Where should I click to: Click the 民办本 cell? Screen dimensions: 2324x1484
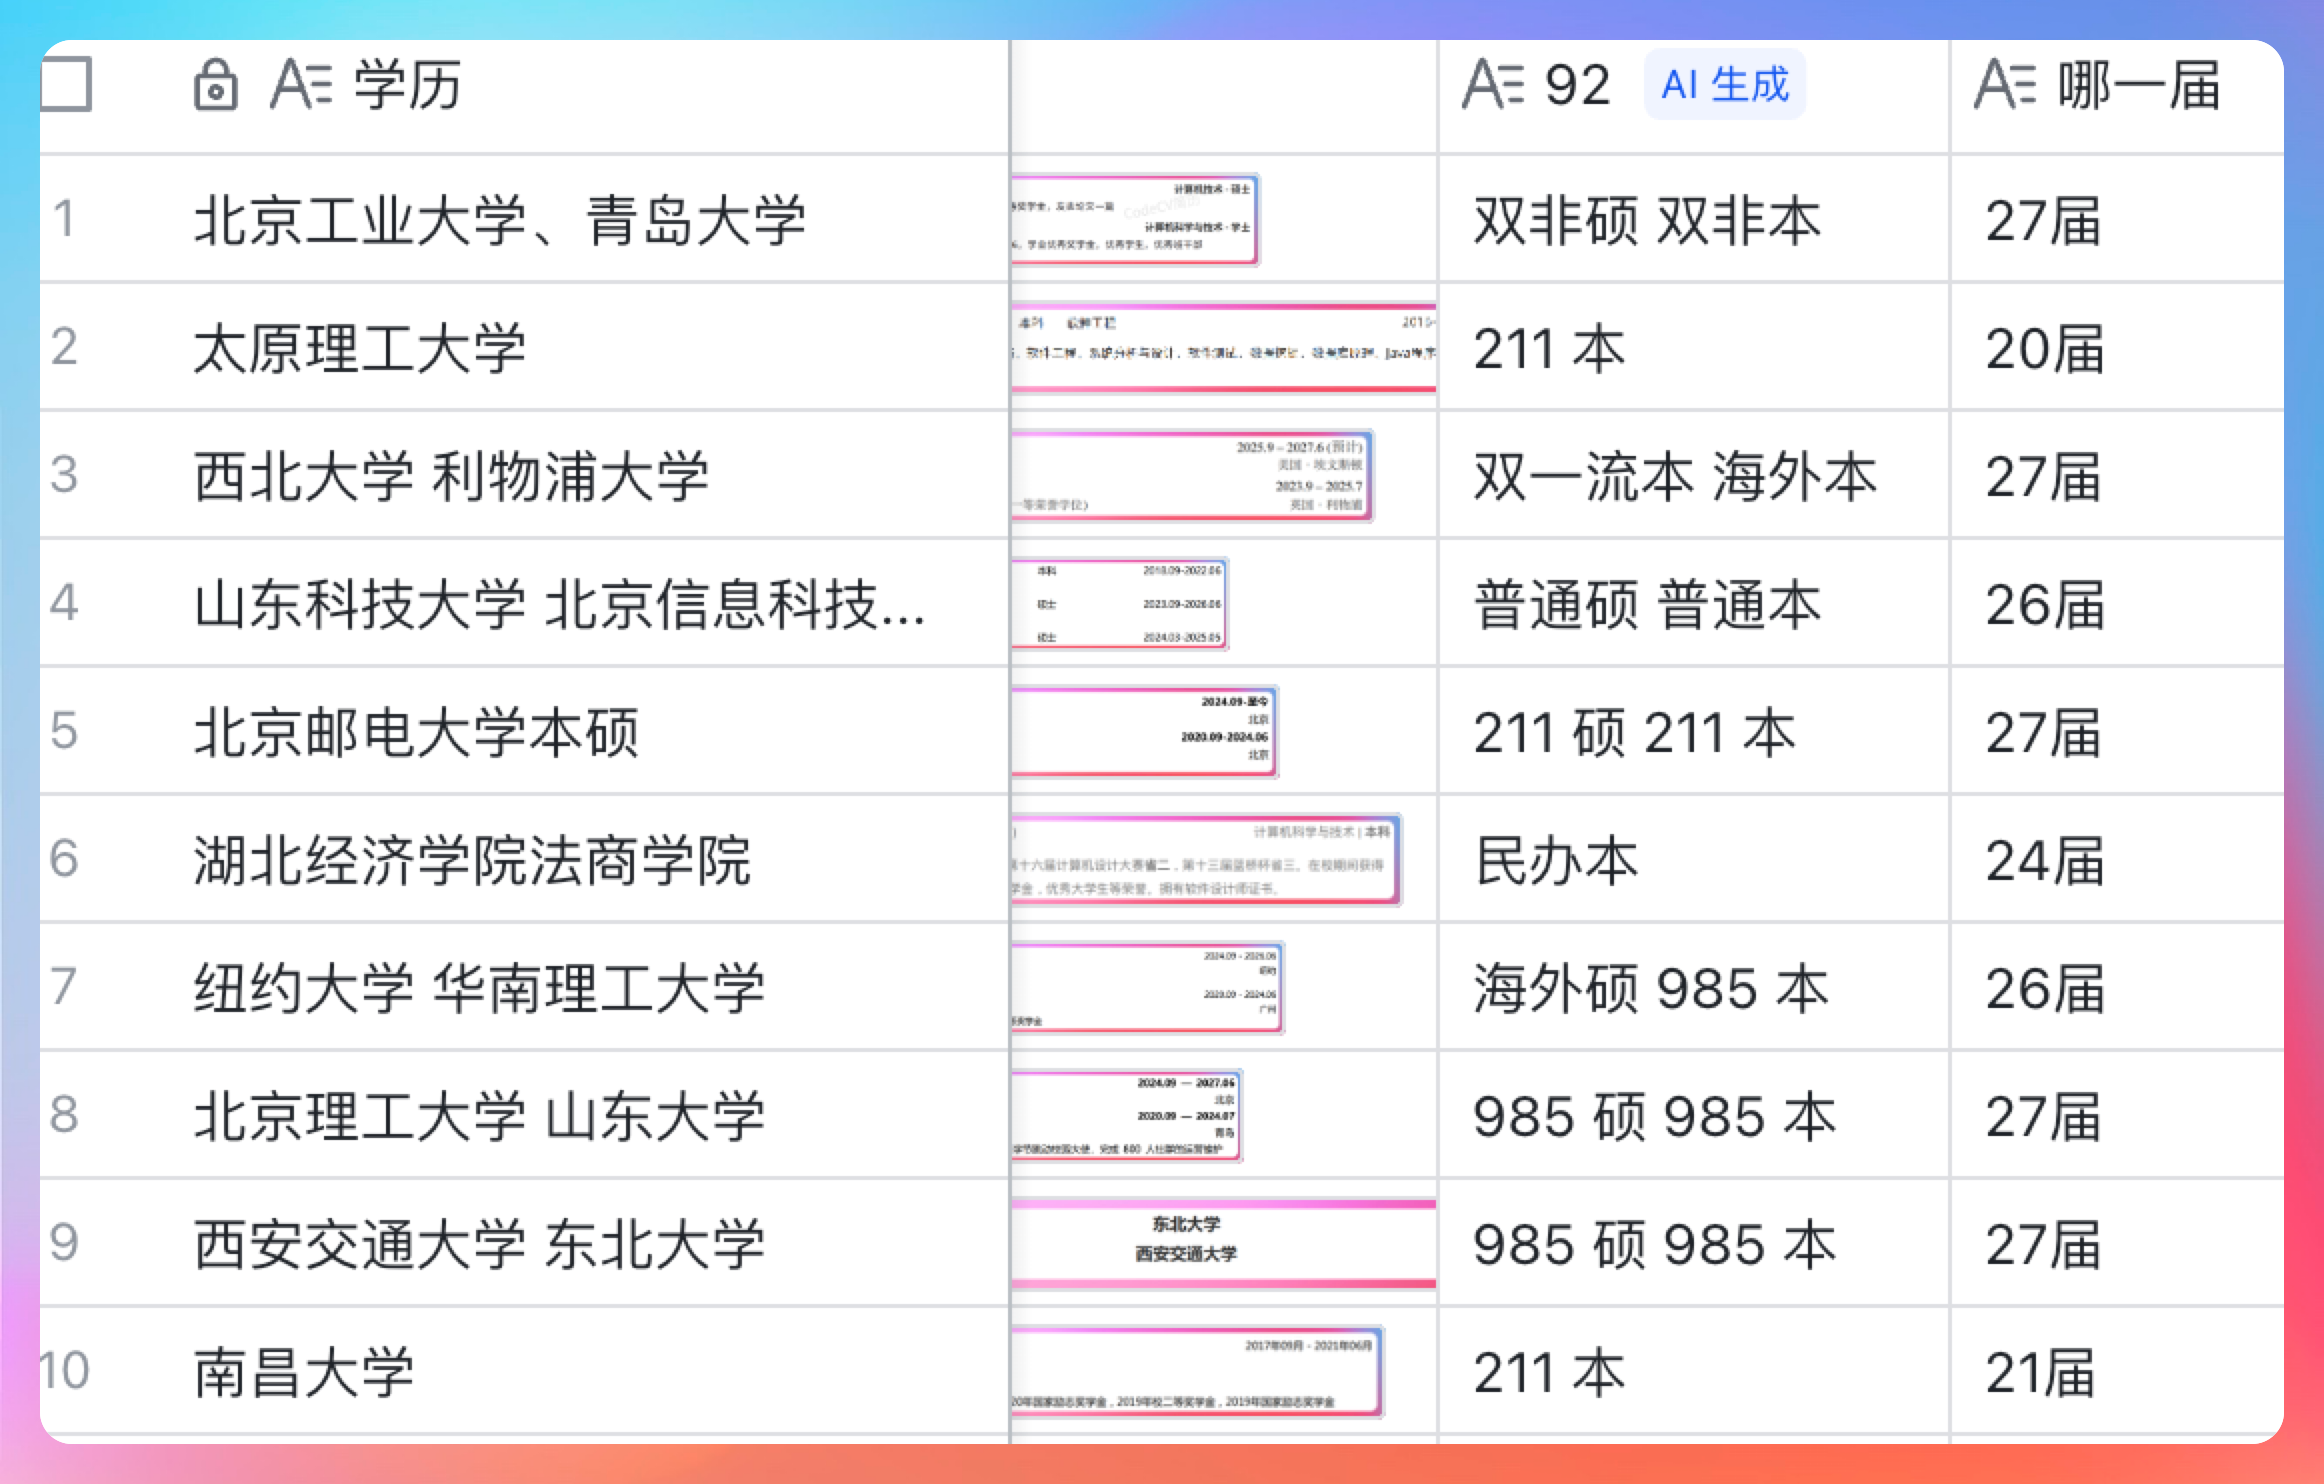(1556, 859)
